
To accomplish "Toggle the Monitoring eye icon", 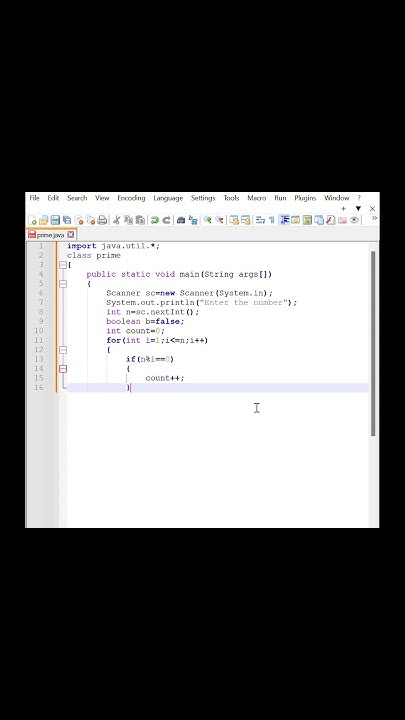I will 354,220.
